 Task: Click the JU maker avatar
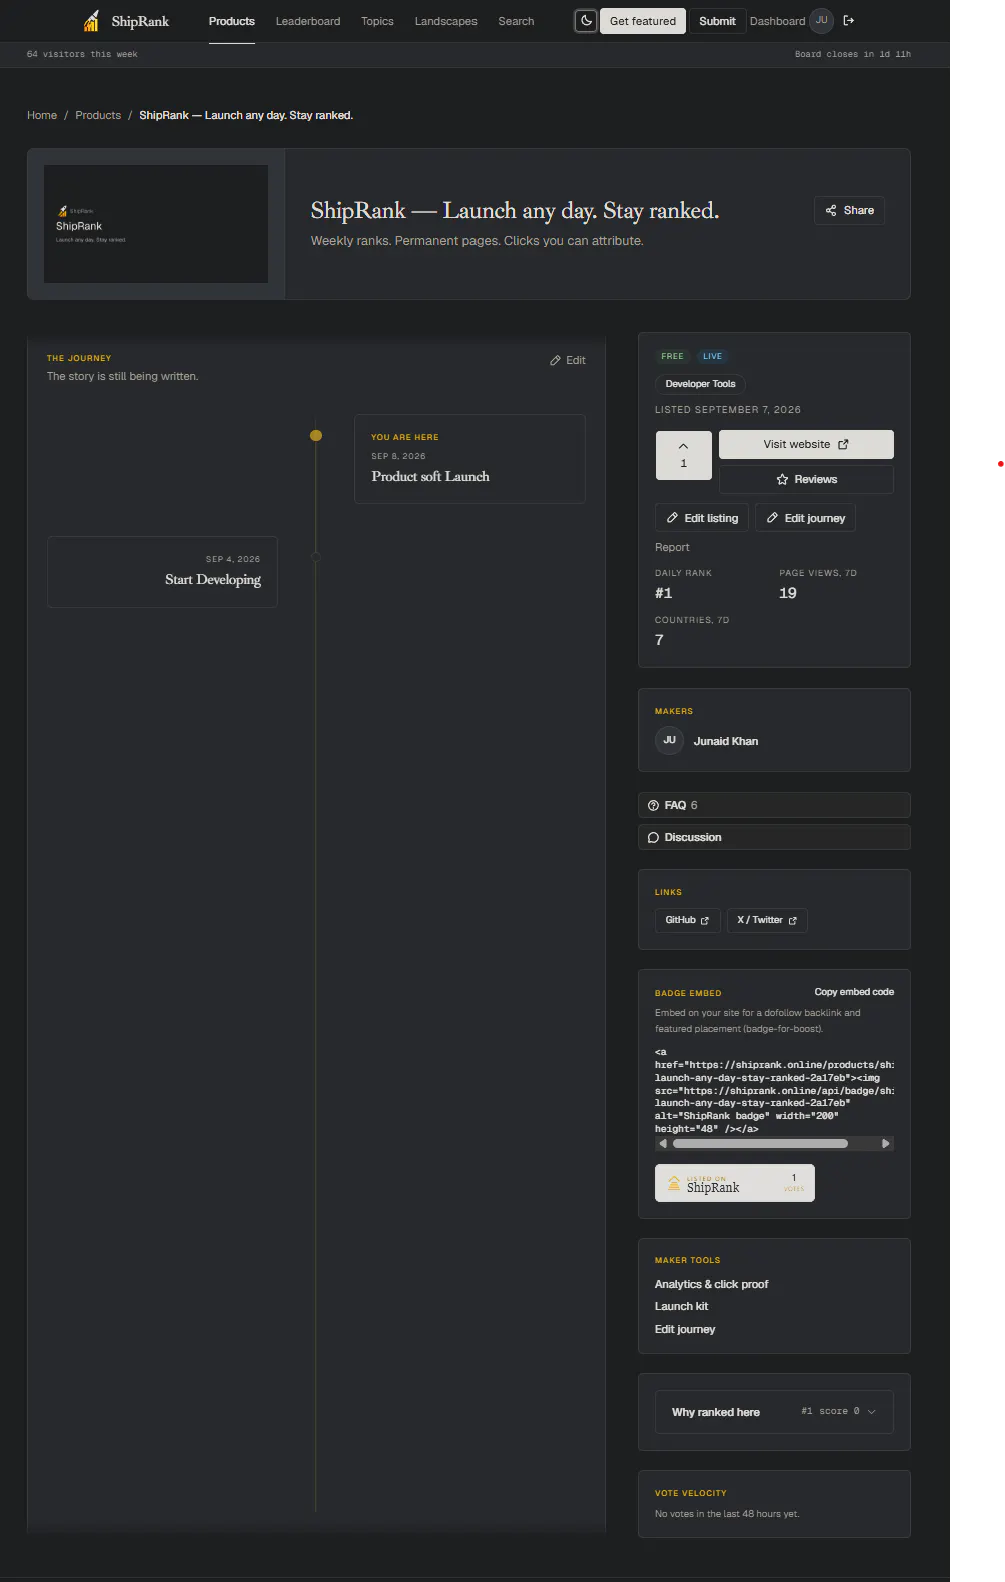coord(669,741)
